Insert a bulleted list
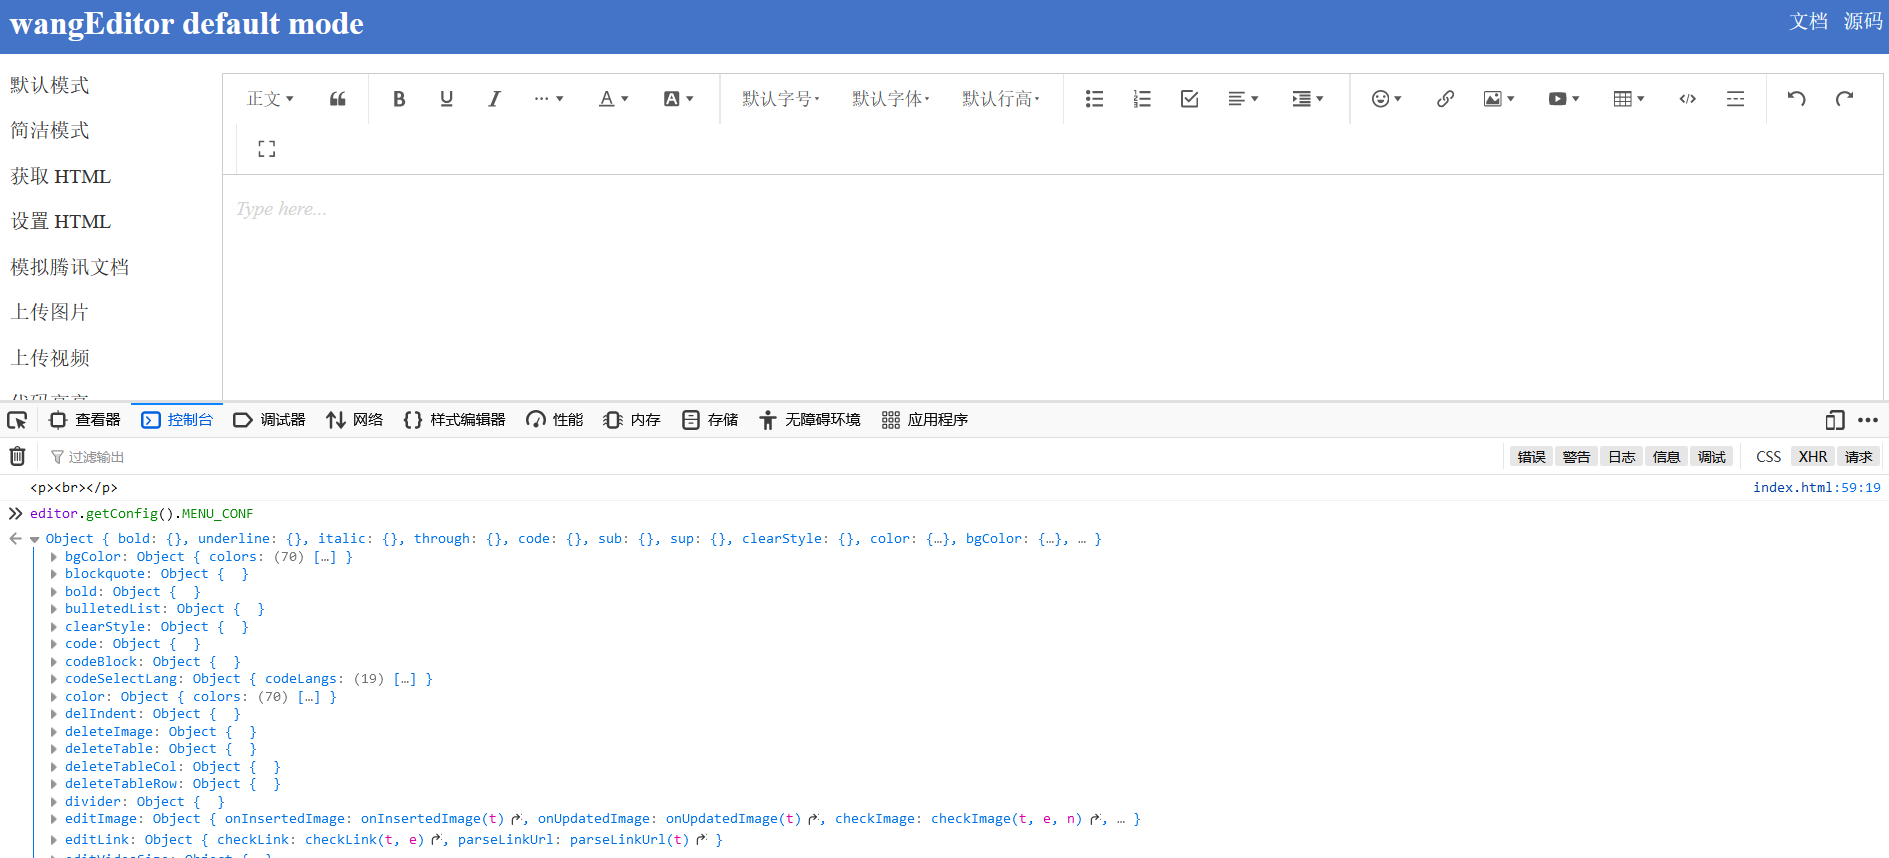 point(1094,99)
